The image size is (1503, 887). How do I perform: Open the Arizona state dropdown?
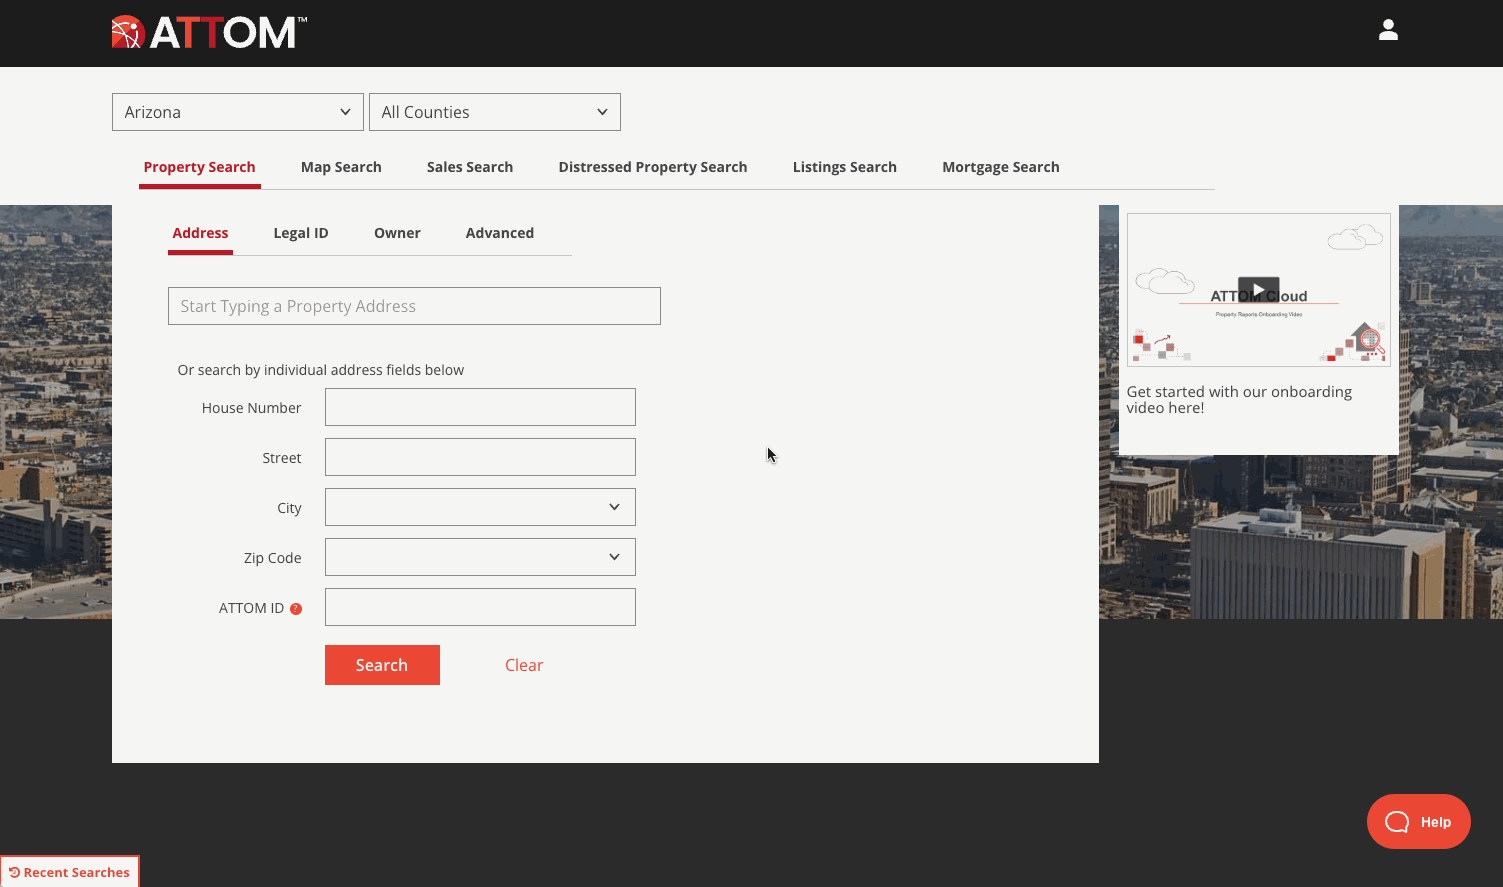pyautogui.click(x=237, y=112)
